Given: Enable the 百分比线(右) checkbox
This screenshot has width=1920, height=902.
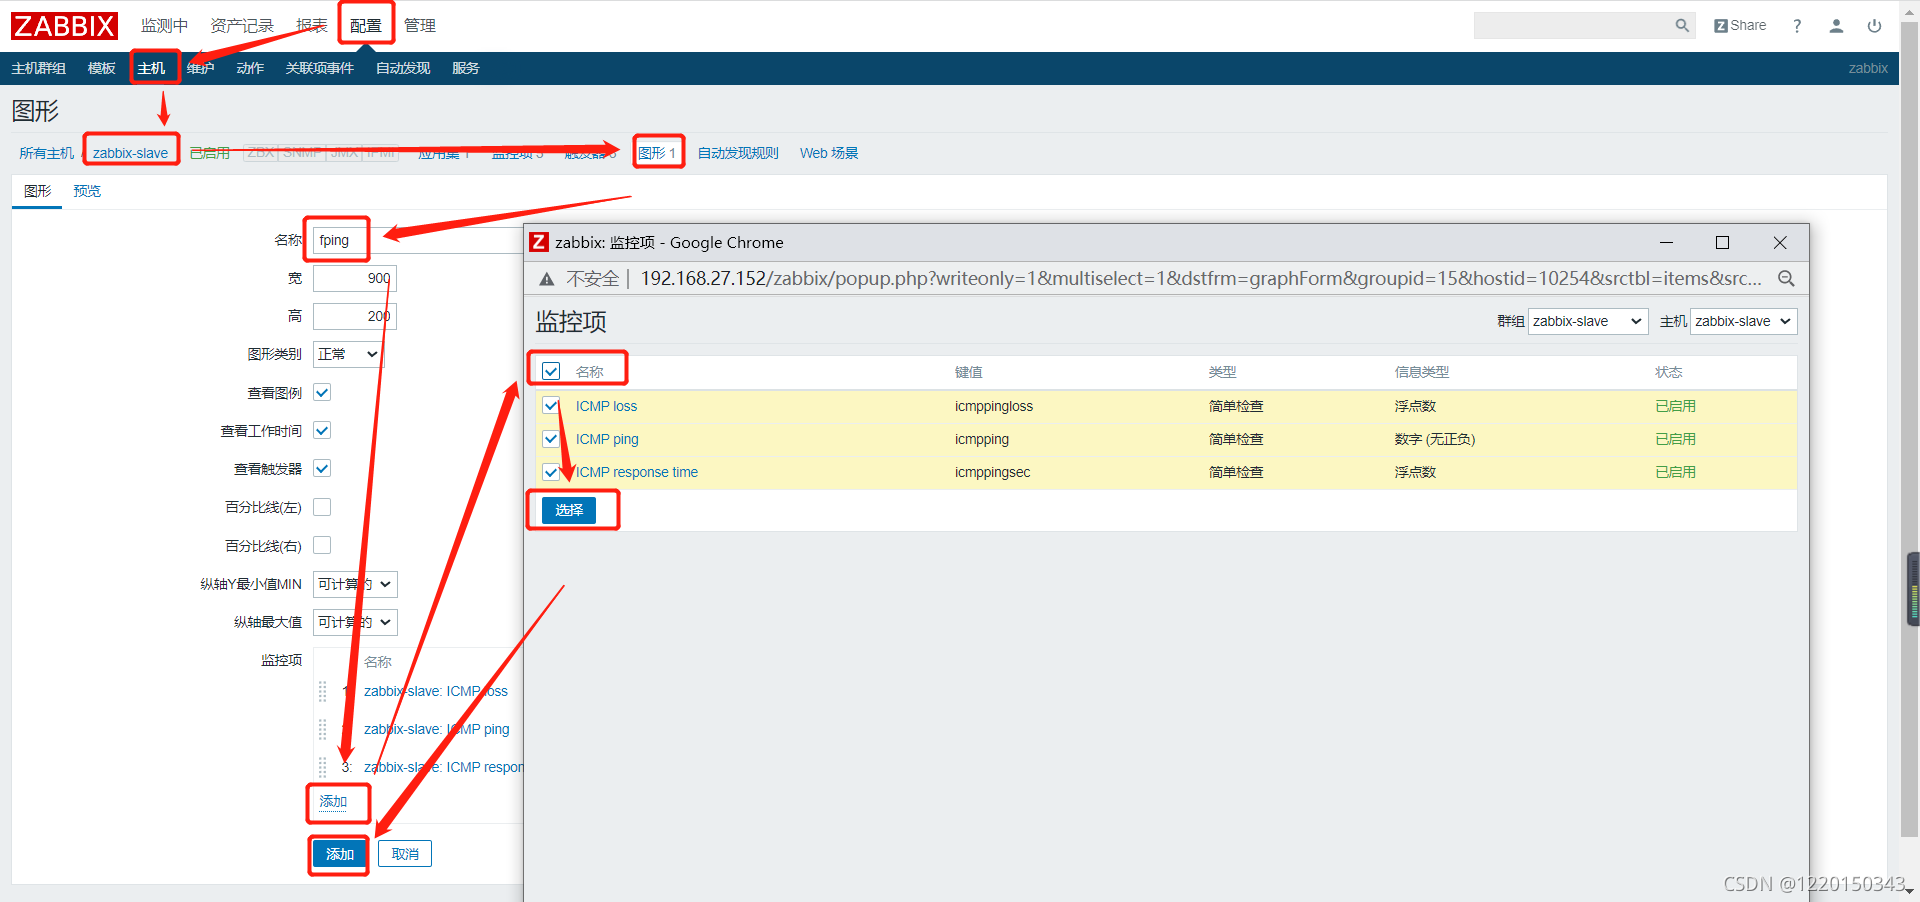Looking at the screenshot, I should tap(322, 545).
